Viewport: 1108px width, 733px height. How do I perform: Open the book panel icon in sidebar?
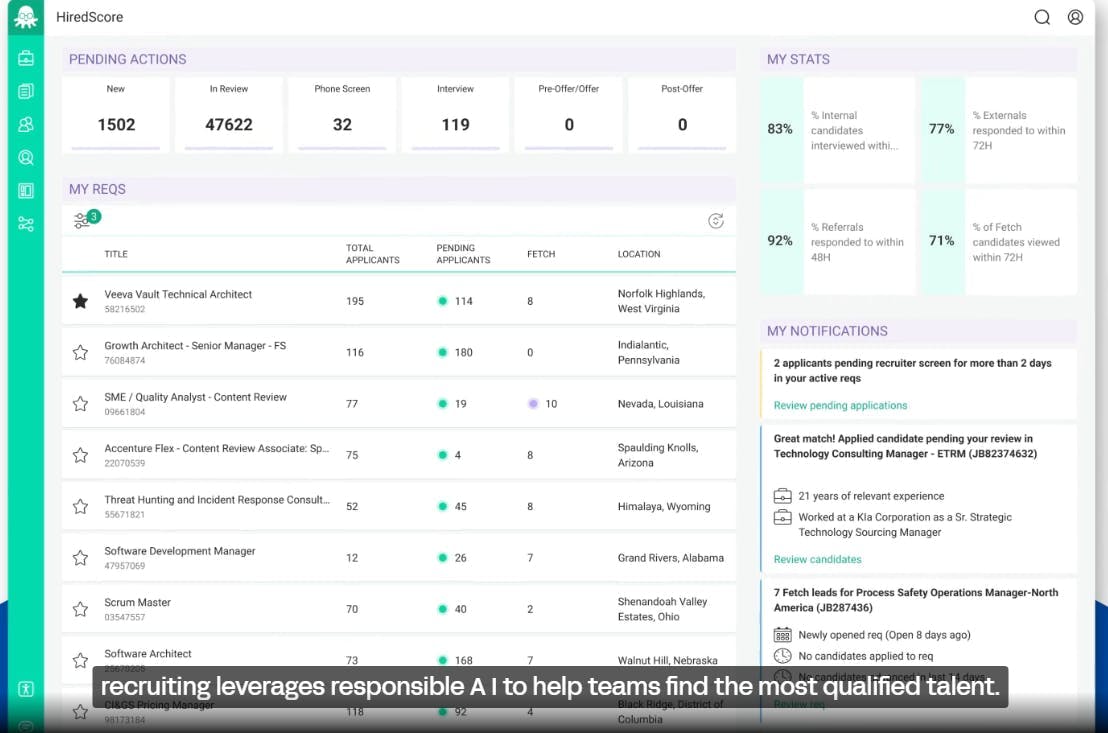(x=25, y=191)
